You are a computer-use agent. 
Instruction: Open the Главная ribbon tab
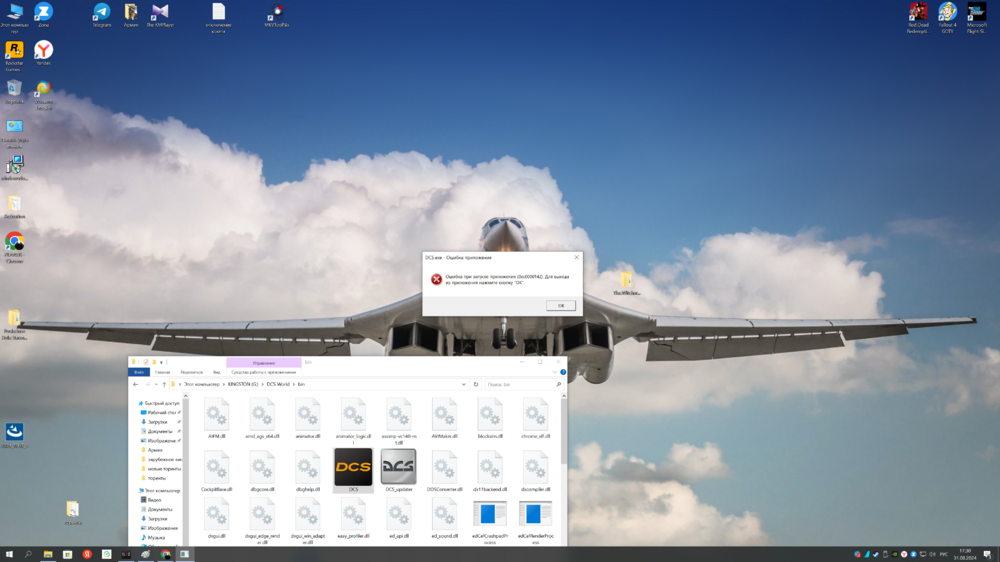[x=163, y=372]
